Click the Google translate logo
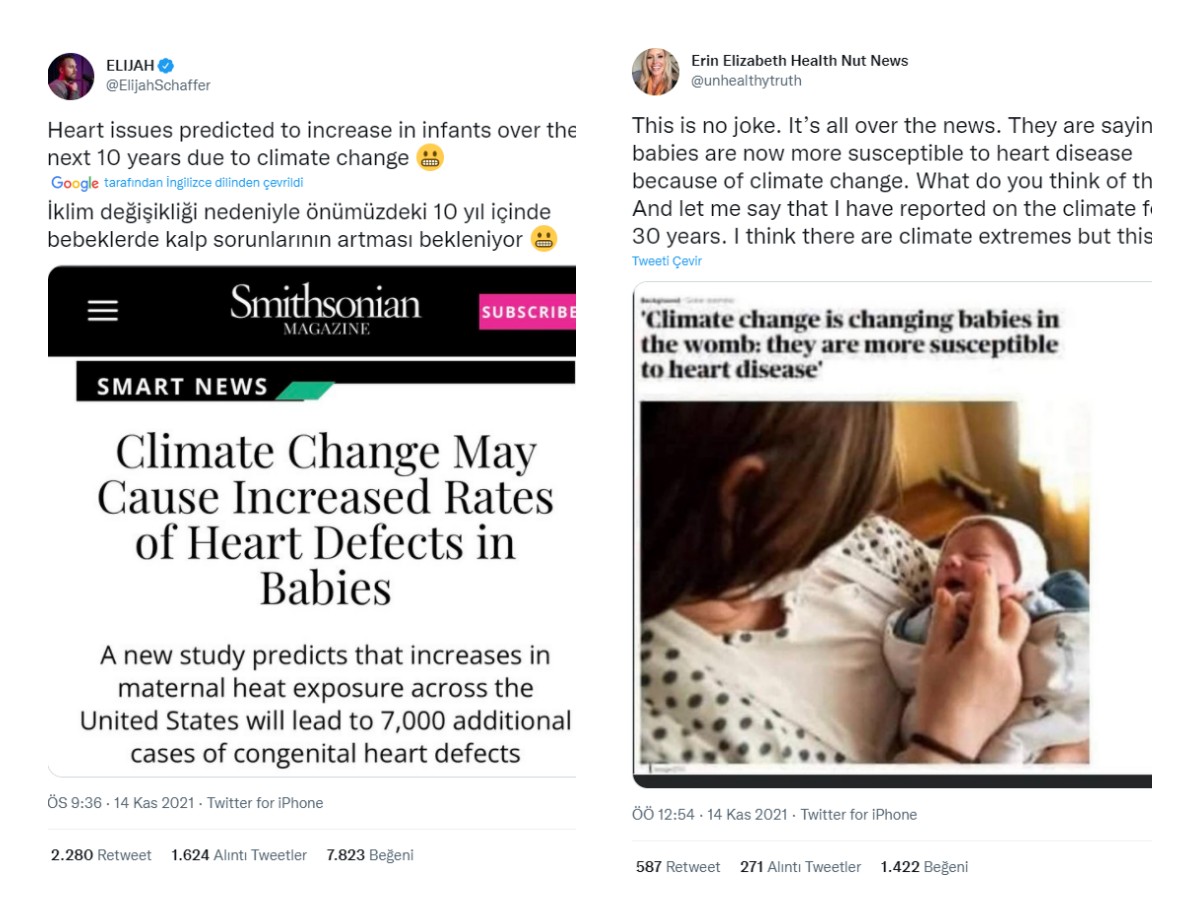Viewport: 1200px width, 924px height. [x=75, y=183]
